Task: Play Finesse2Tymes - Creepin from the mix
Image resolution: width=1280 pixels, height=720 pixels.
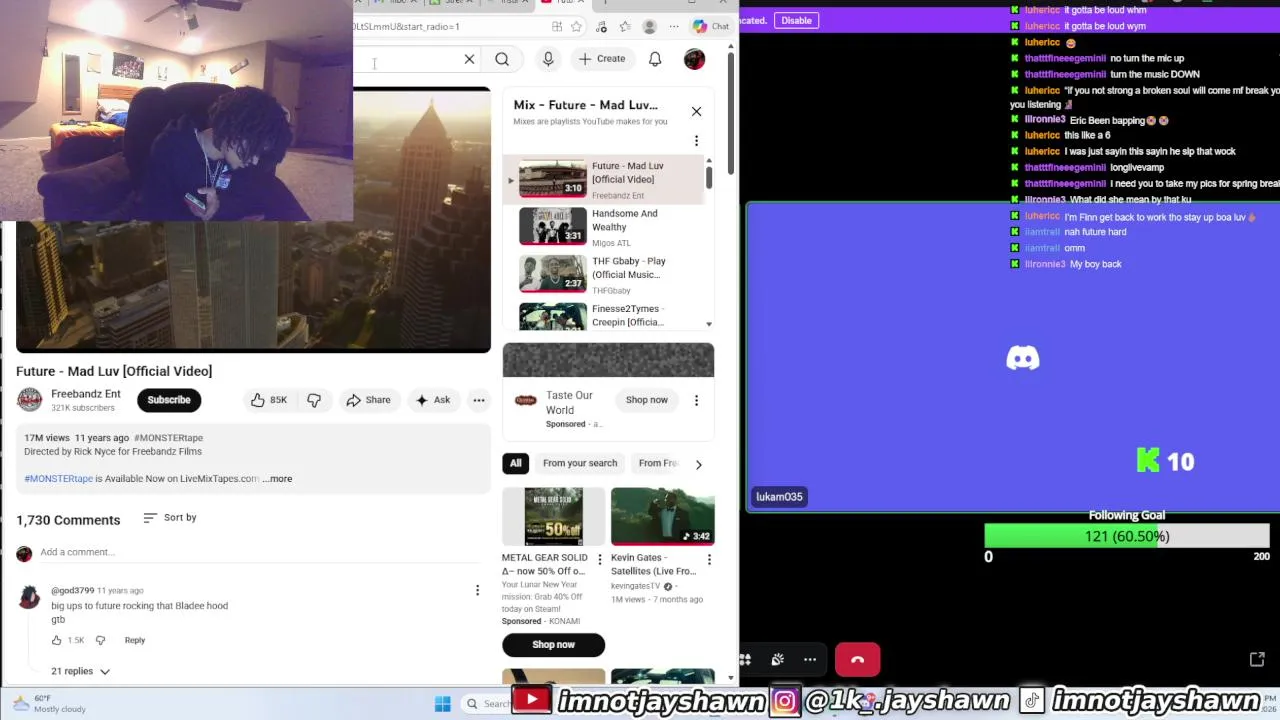Action: coord(605,316)
